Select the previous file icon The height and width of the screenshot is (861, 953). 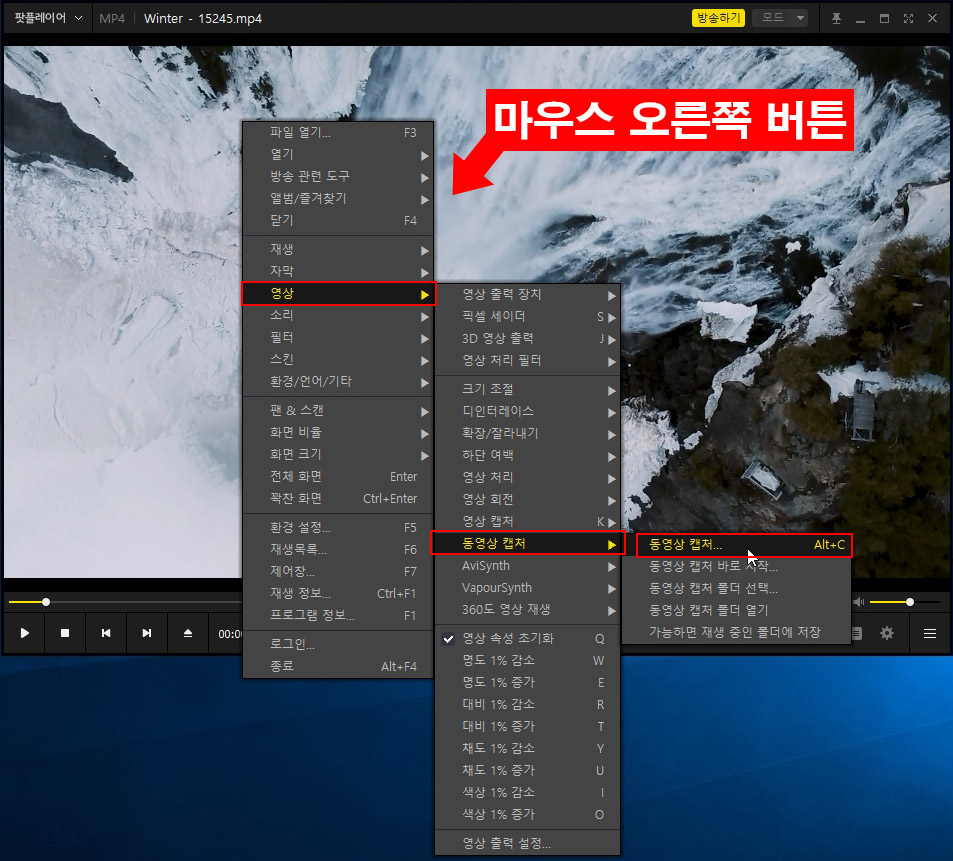[x=108, y=632]
